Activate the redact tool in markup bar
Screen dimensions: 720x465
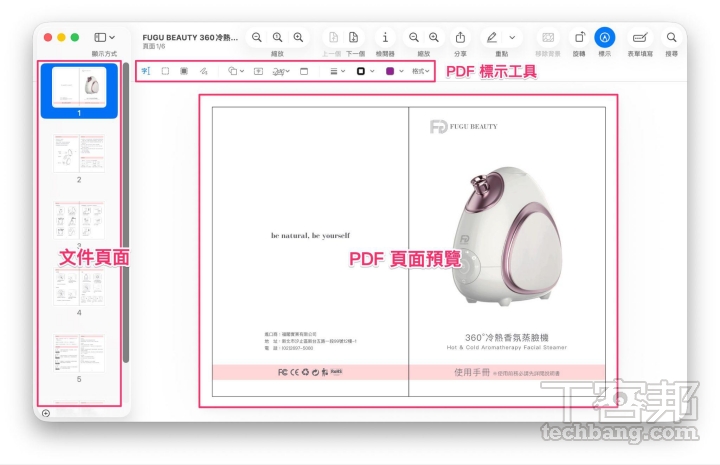pyautogui.click(x=184, y=71)
